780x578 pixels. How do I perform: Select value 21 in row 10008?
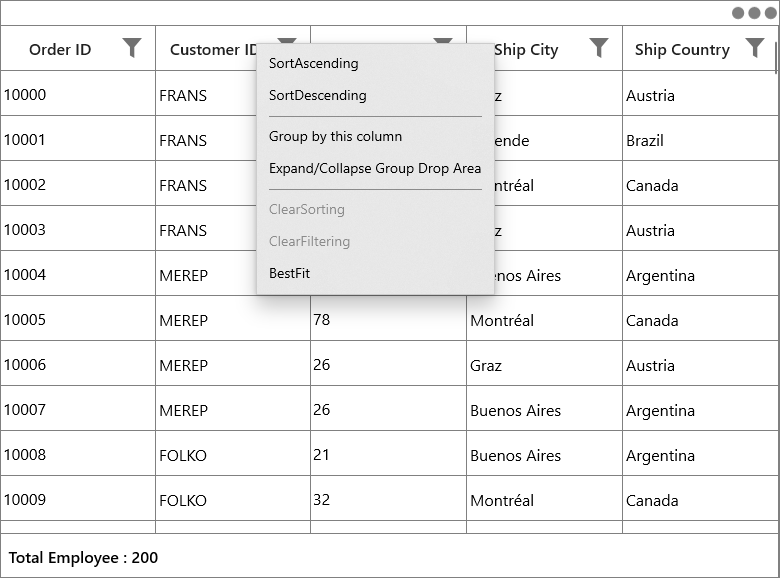click(389, 453)
